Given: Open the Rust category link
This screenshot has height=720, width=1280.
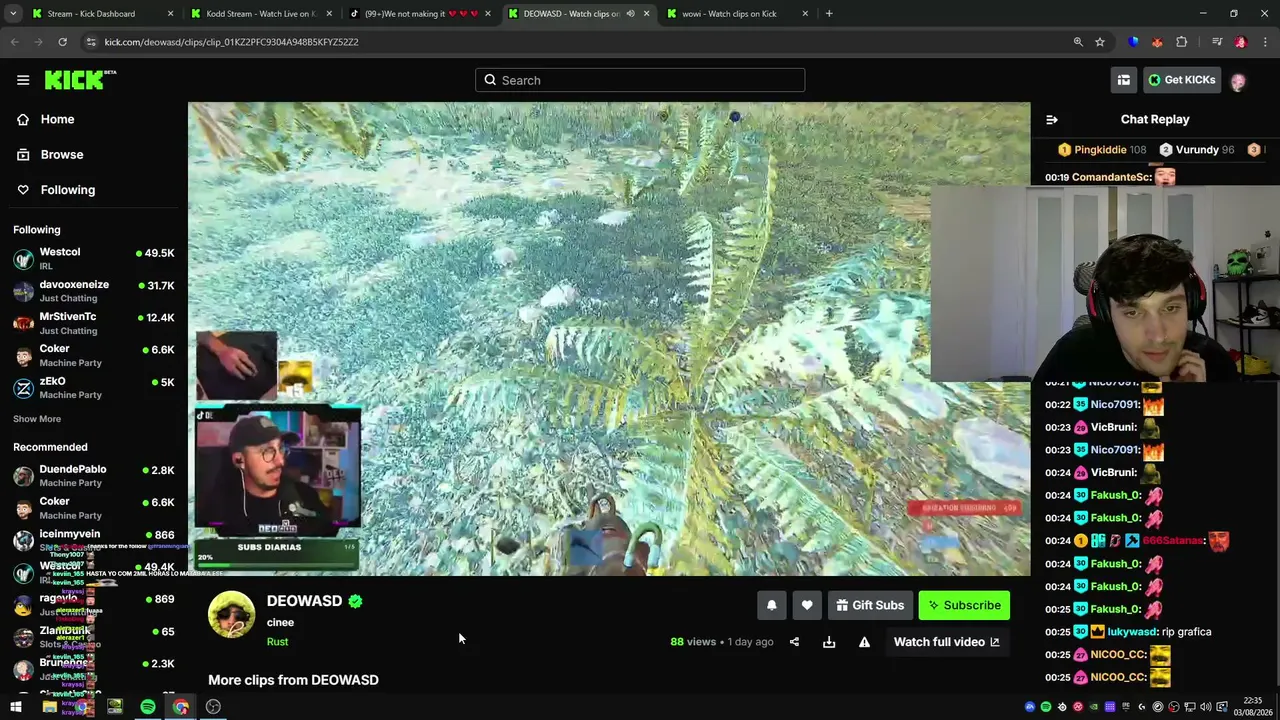Looking at the screenshot, I should pyautogui.click(x=277, y=642).
